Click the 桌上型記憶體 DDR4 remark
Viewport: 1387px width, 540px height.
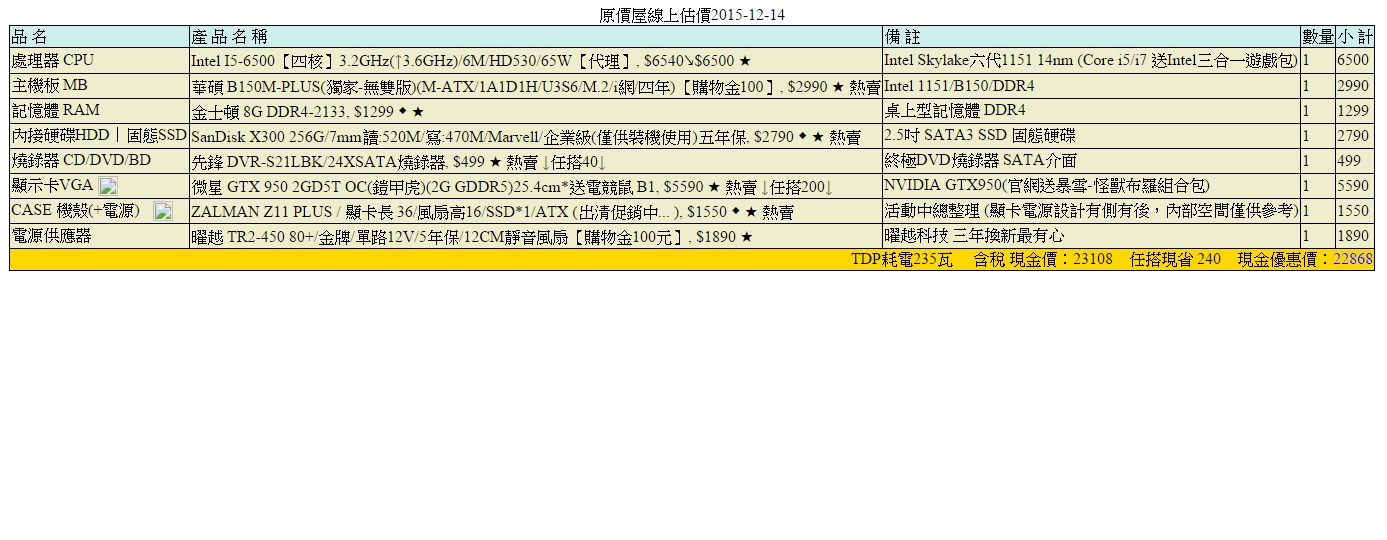pyautogui.click(x=955, y=111)
